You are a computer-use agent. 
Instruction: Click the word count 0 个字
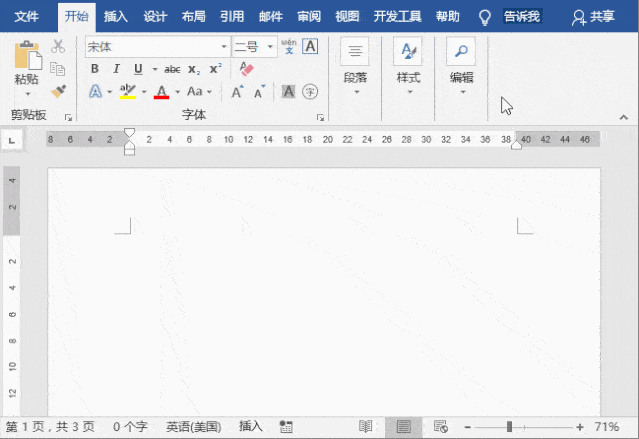[130, 427]
